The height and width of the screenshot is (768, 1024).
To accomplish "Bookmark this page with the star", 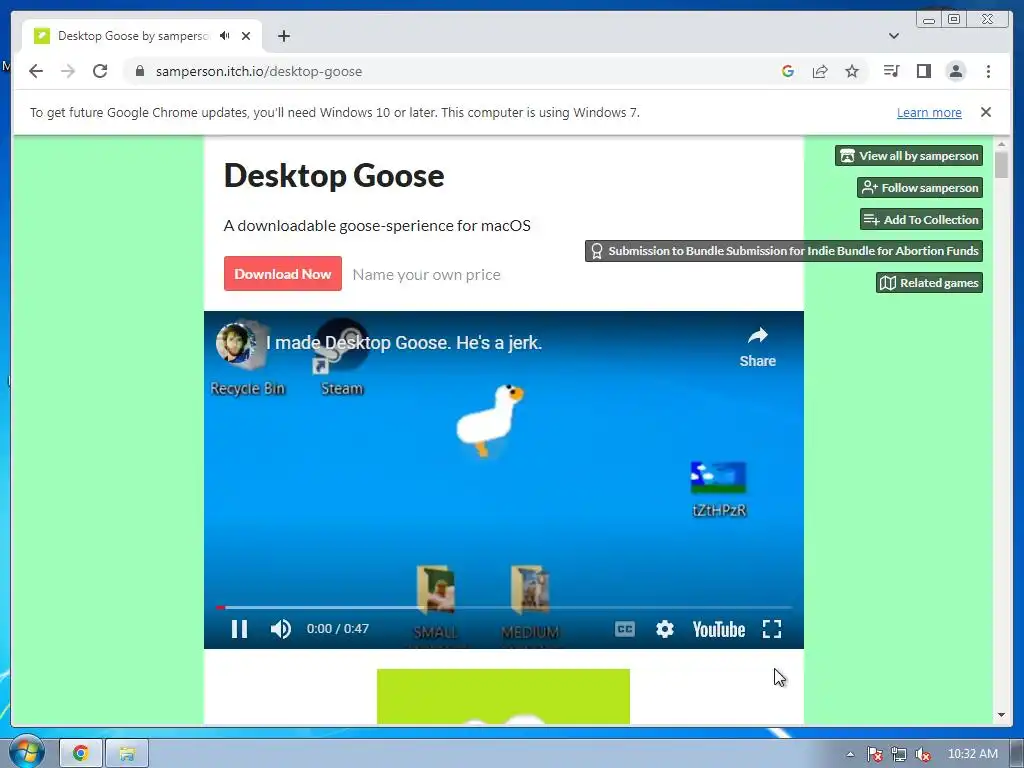I will tap(852, 71).
